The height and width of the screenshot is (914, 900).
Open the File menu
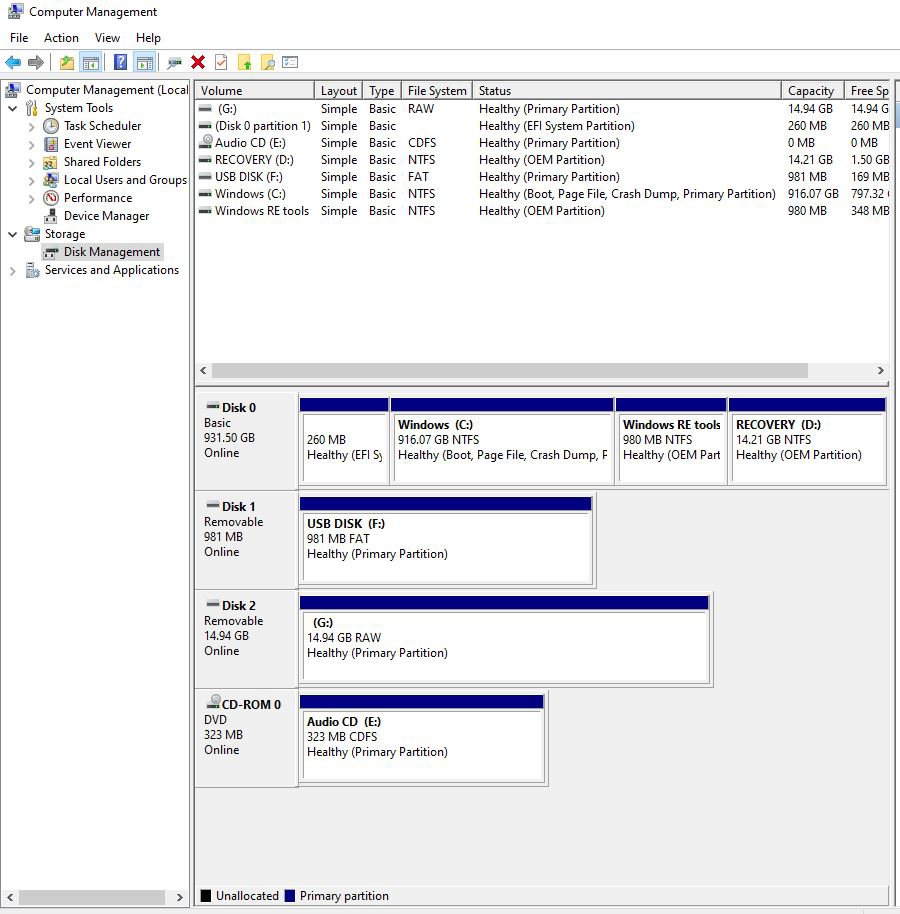tap(19, 38)
